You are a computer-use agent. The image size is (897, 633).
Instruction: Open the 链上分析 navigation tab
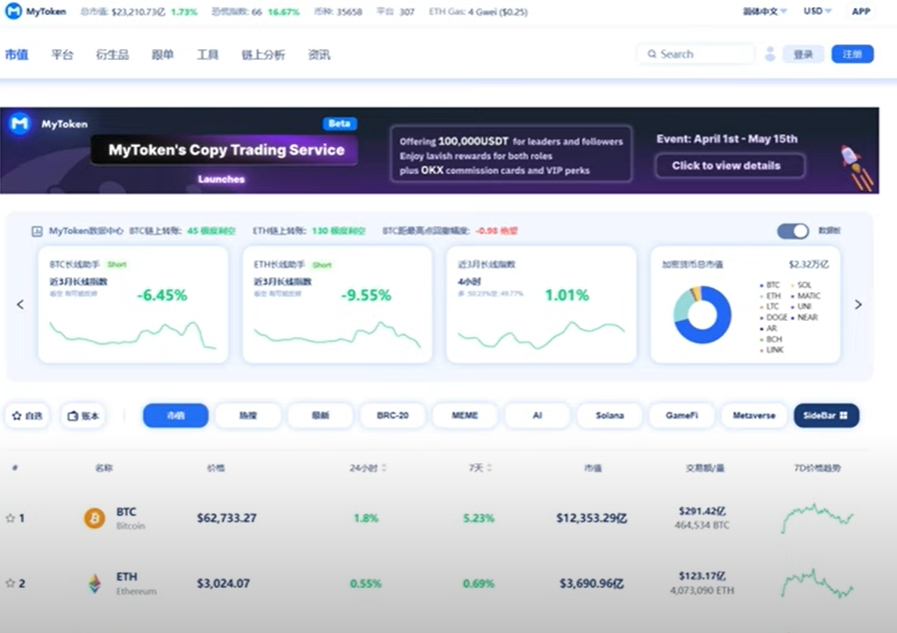click(263, 54)
